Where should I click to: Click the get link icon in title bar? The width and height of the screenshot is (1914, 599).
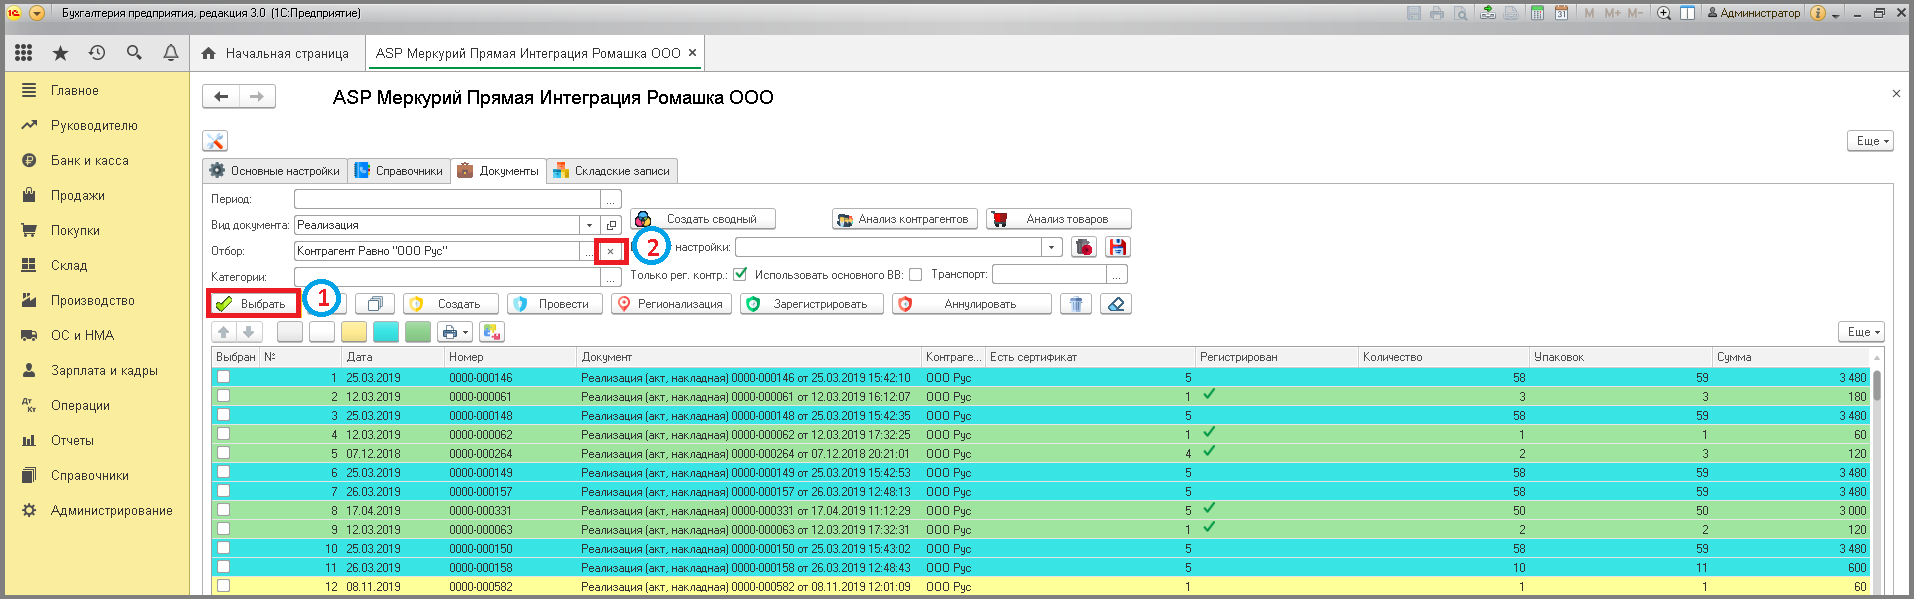(x=1489, y=13)
